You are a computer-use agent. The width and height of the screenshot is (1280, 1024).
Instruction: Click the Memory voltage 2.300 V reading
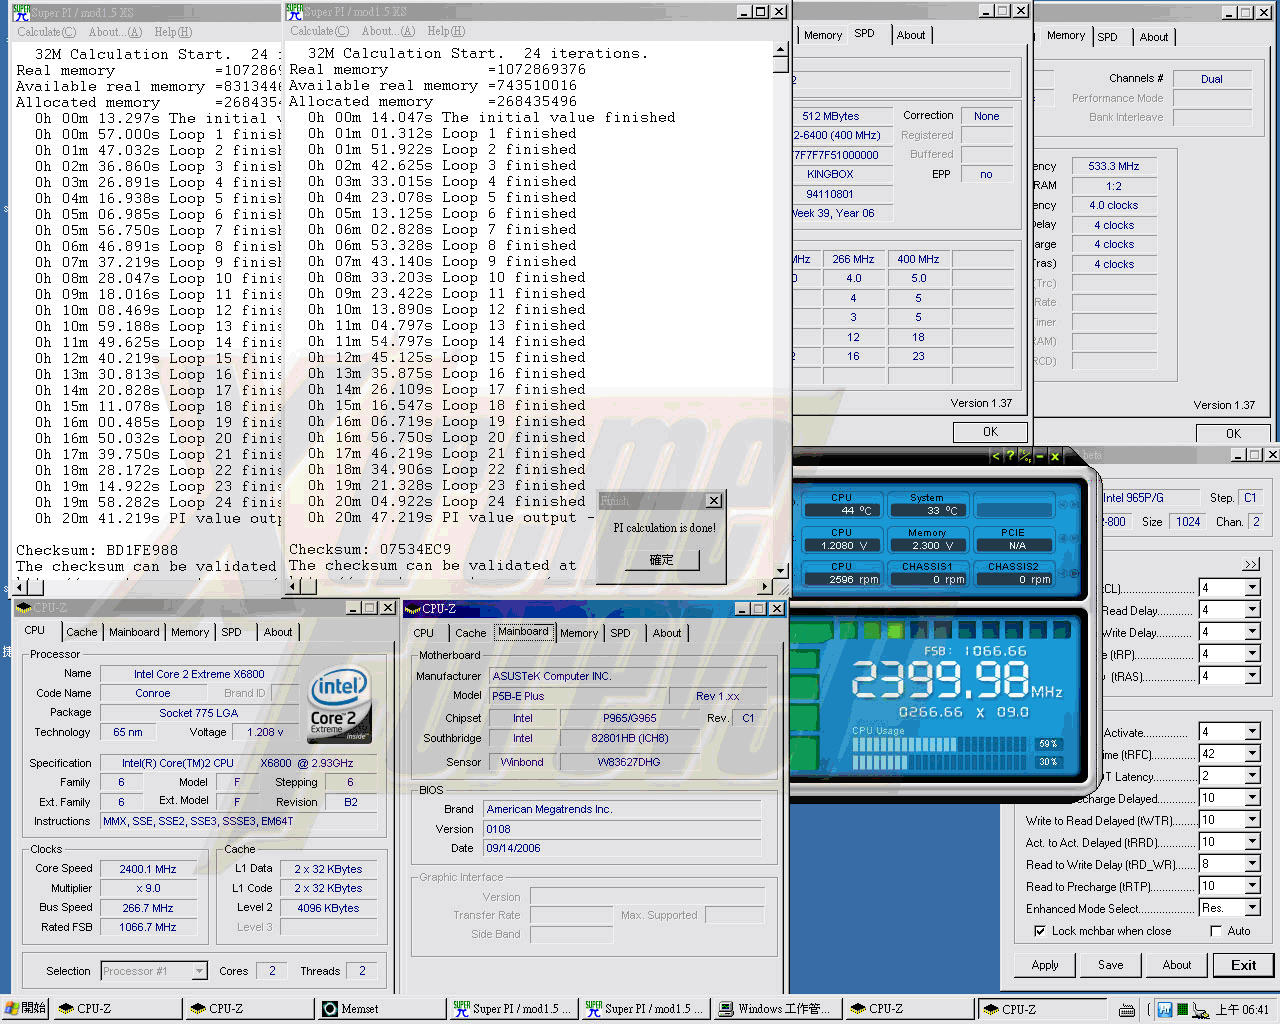tap(926, 546)
